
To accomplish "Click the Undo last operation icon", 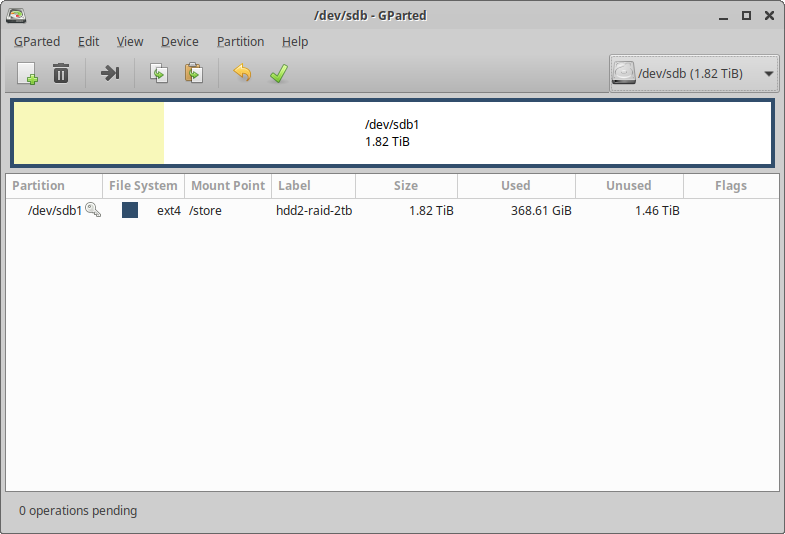I will coord(242,73).
